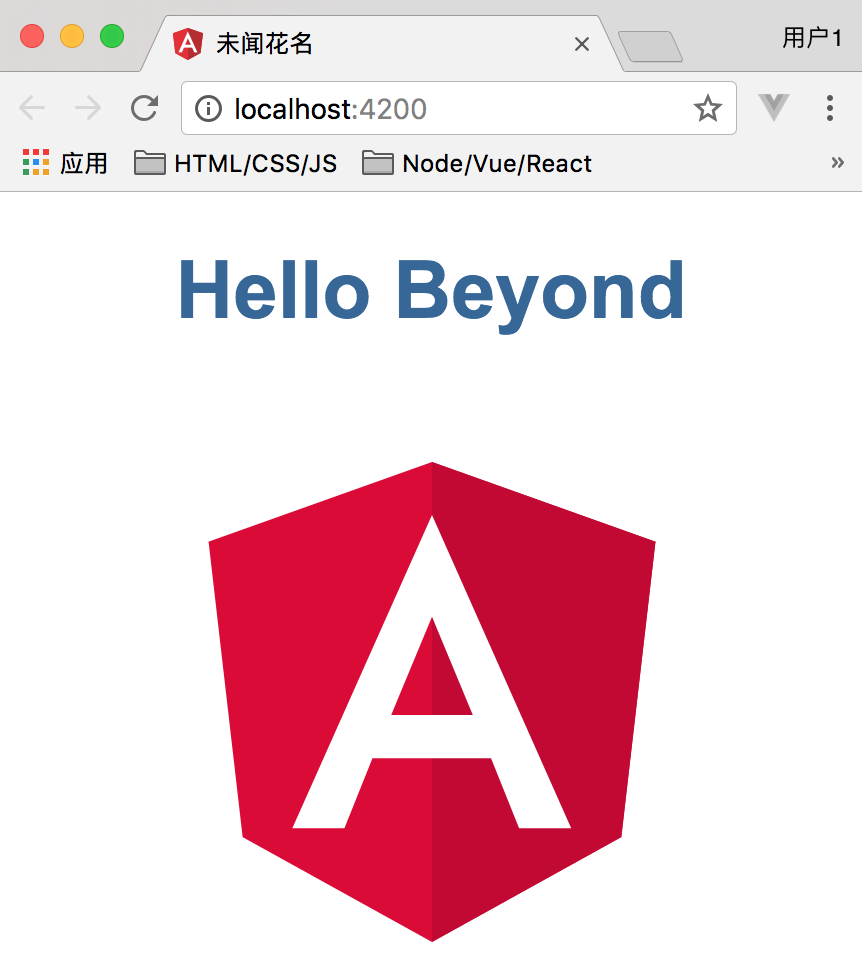Reload the localhost page

(145, 108)
